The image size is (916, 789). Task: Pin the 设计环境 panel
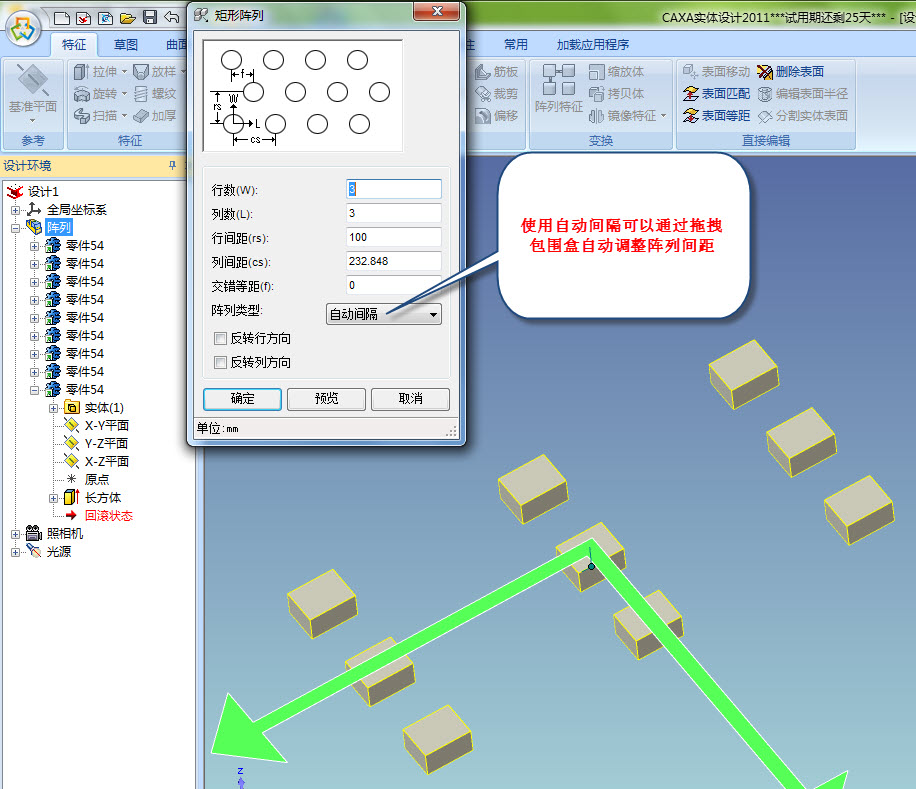[171, 166]
